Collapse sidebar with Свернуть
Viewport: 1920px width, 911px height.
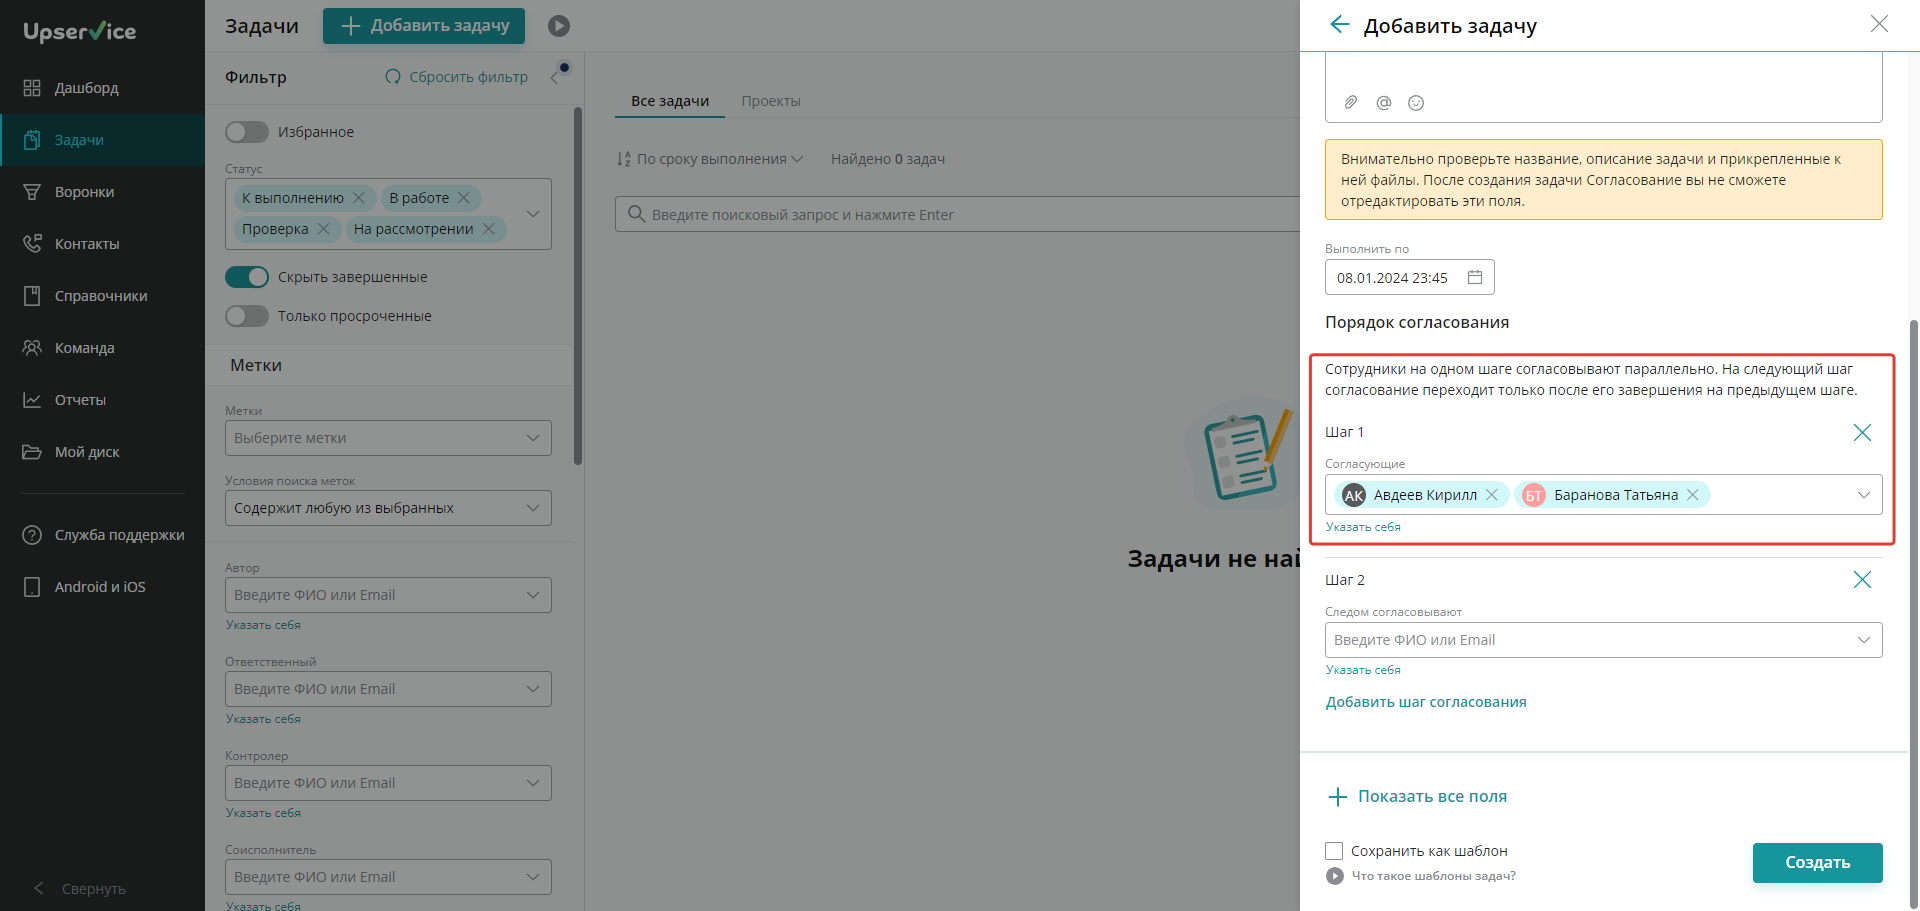coord(80,889)
